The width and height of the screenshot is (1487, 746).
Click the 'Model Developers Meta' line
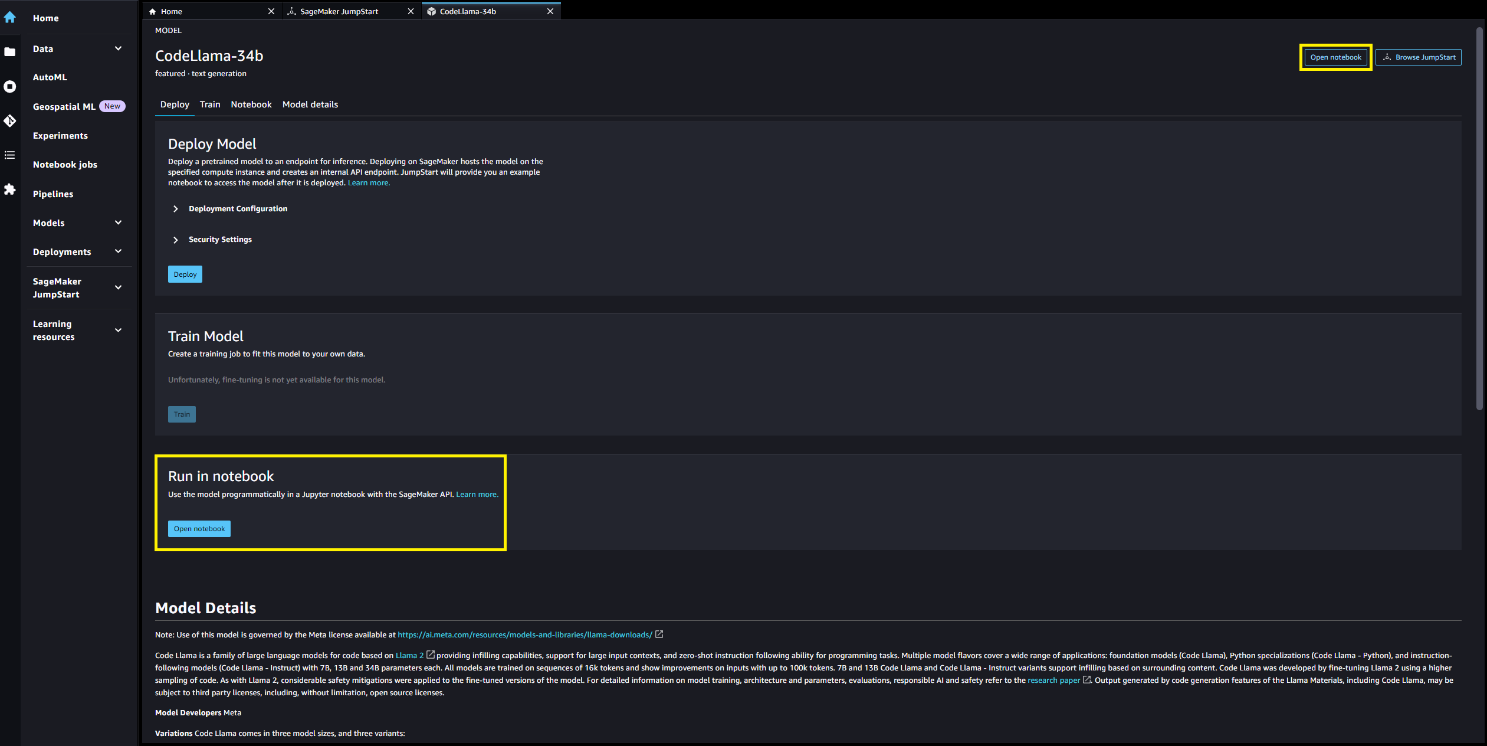tap(196, 712)
